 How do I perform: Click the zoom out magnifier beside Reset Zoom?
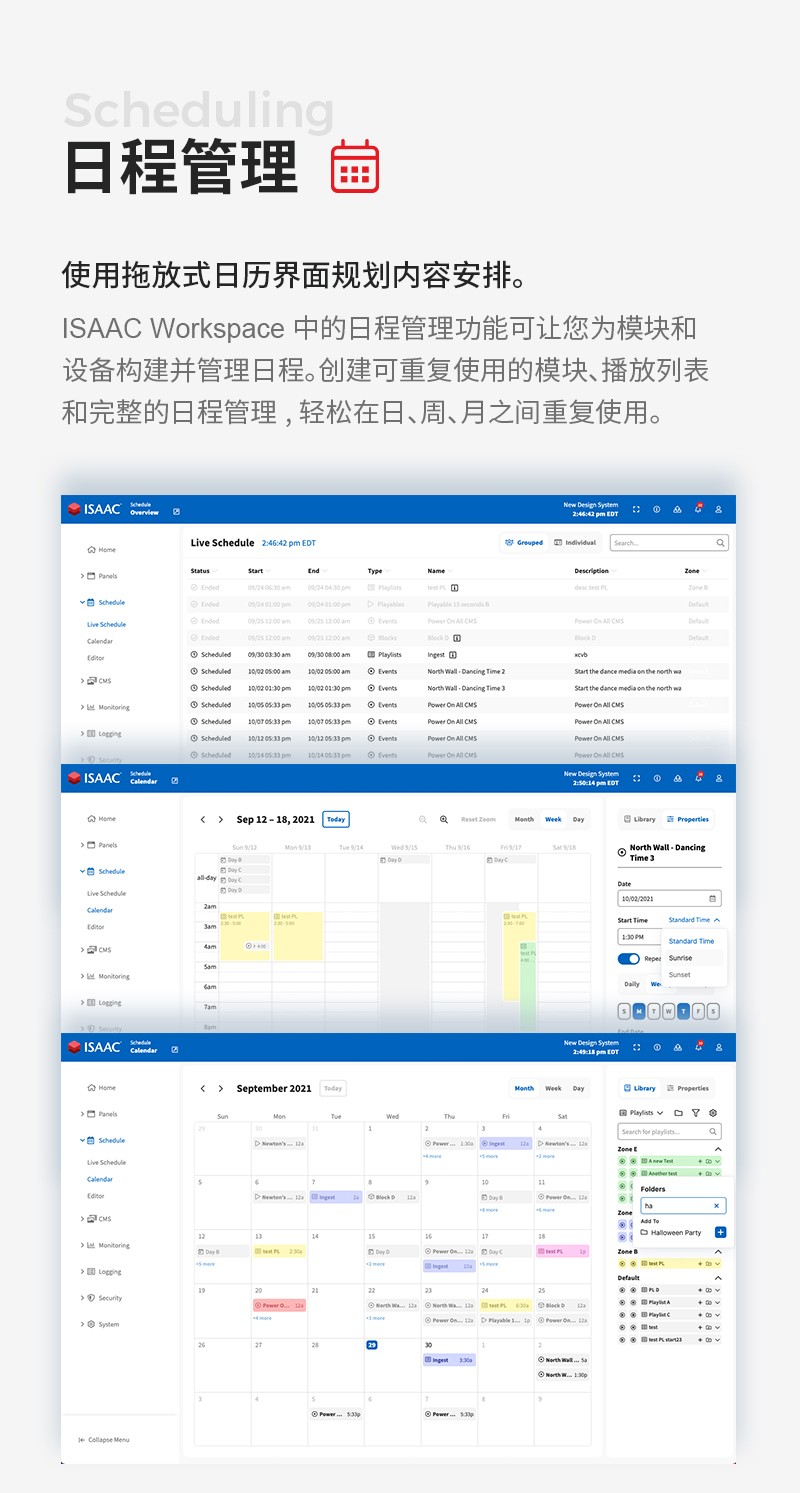tap(423, 819)
